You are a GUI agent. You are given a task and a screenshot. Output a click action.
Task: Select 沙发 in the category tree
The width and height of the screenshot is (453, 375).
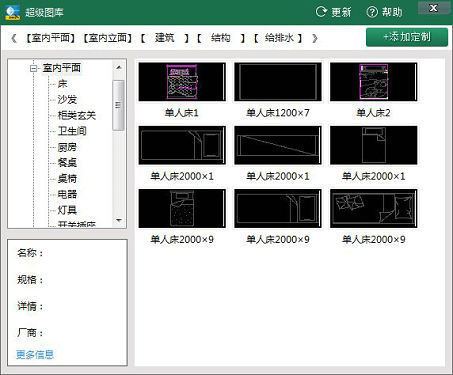67,99
